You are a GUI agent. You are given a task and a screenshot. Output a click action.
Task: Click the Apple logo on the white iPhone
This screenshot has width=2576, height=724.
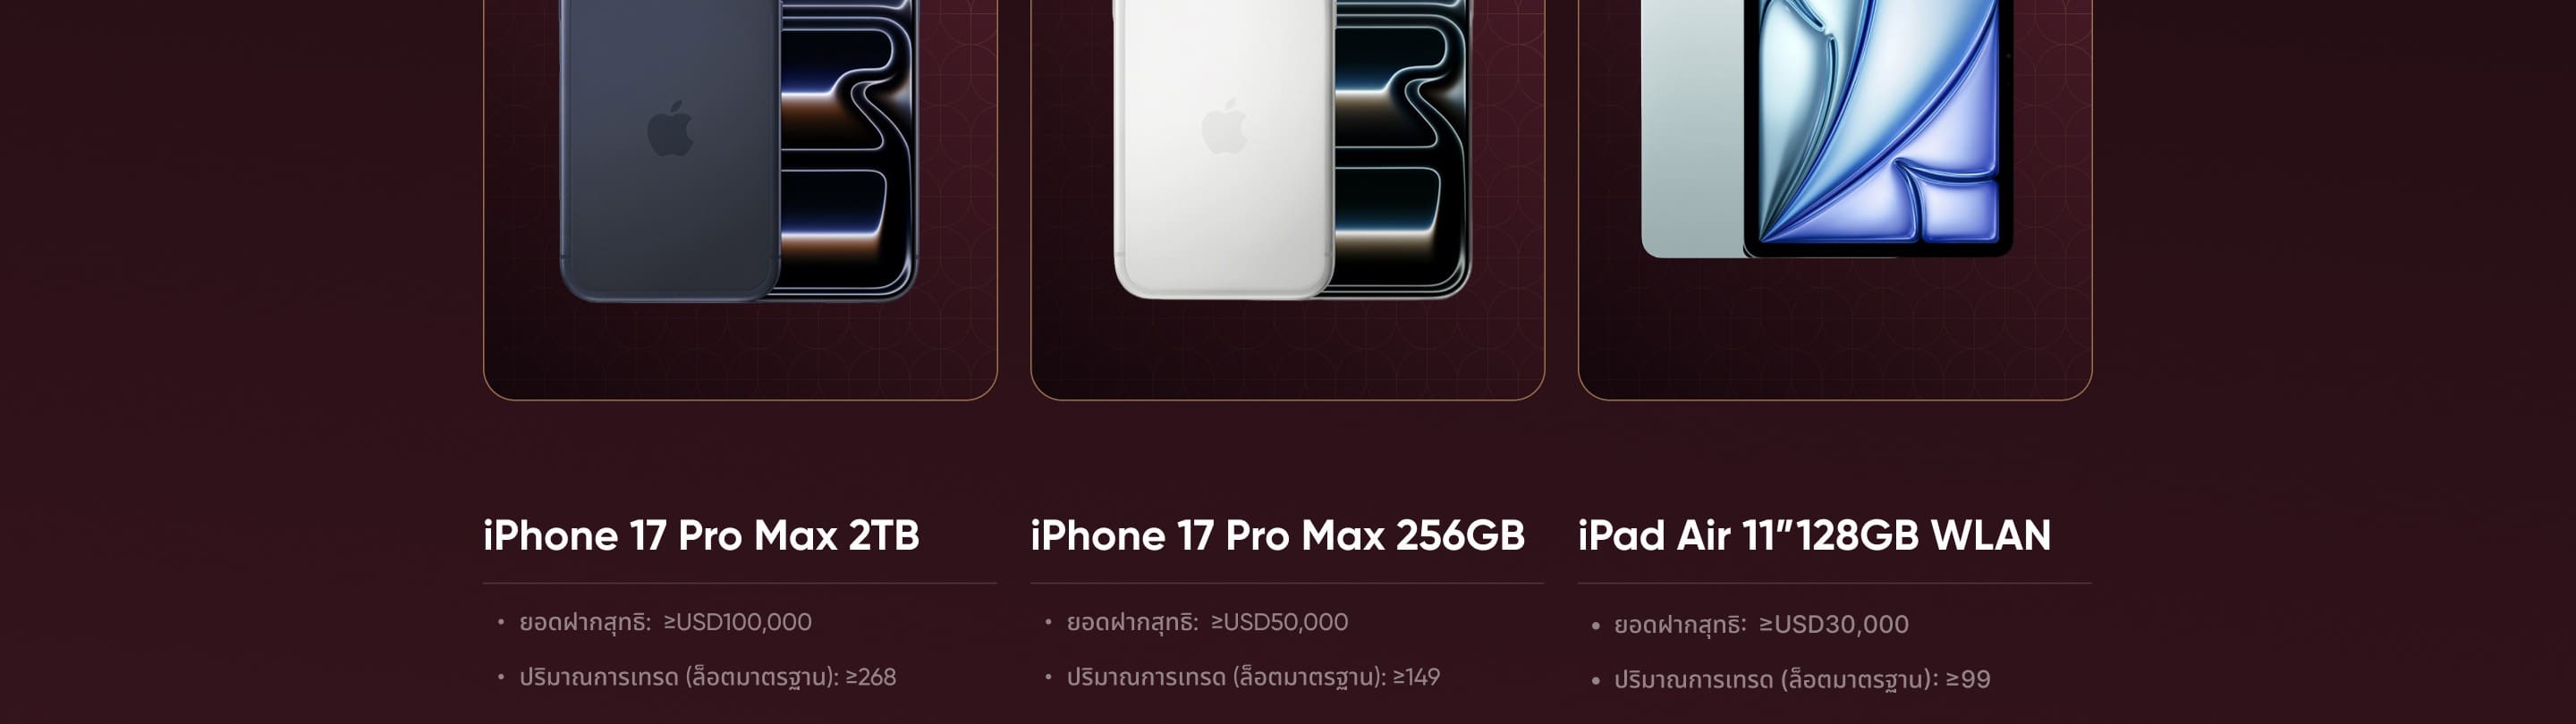tap(1223, 126)
